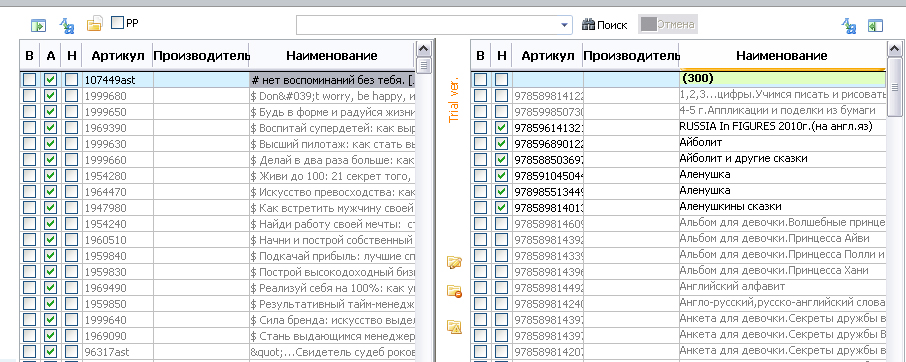The width and height of the screenshot is (906, 362).
Task: Uncheck the А checkbox for article 107449ast
Action: pyautogui.click(x=50, y=80)
